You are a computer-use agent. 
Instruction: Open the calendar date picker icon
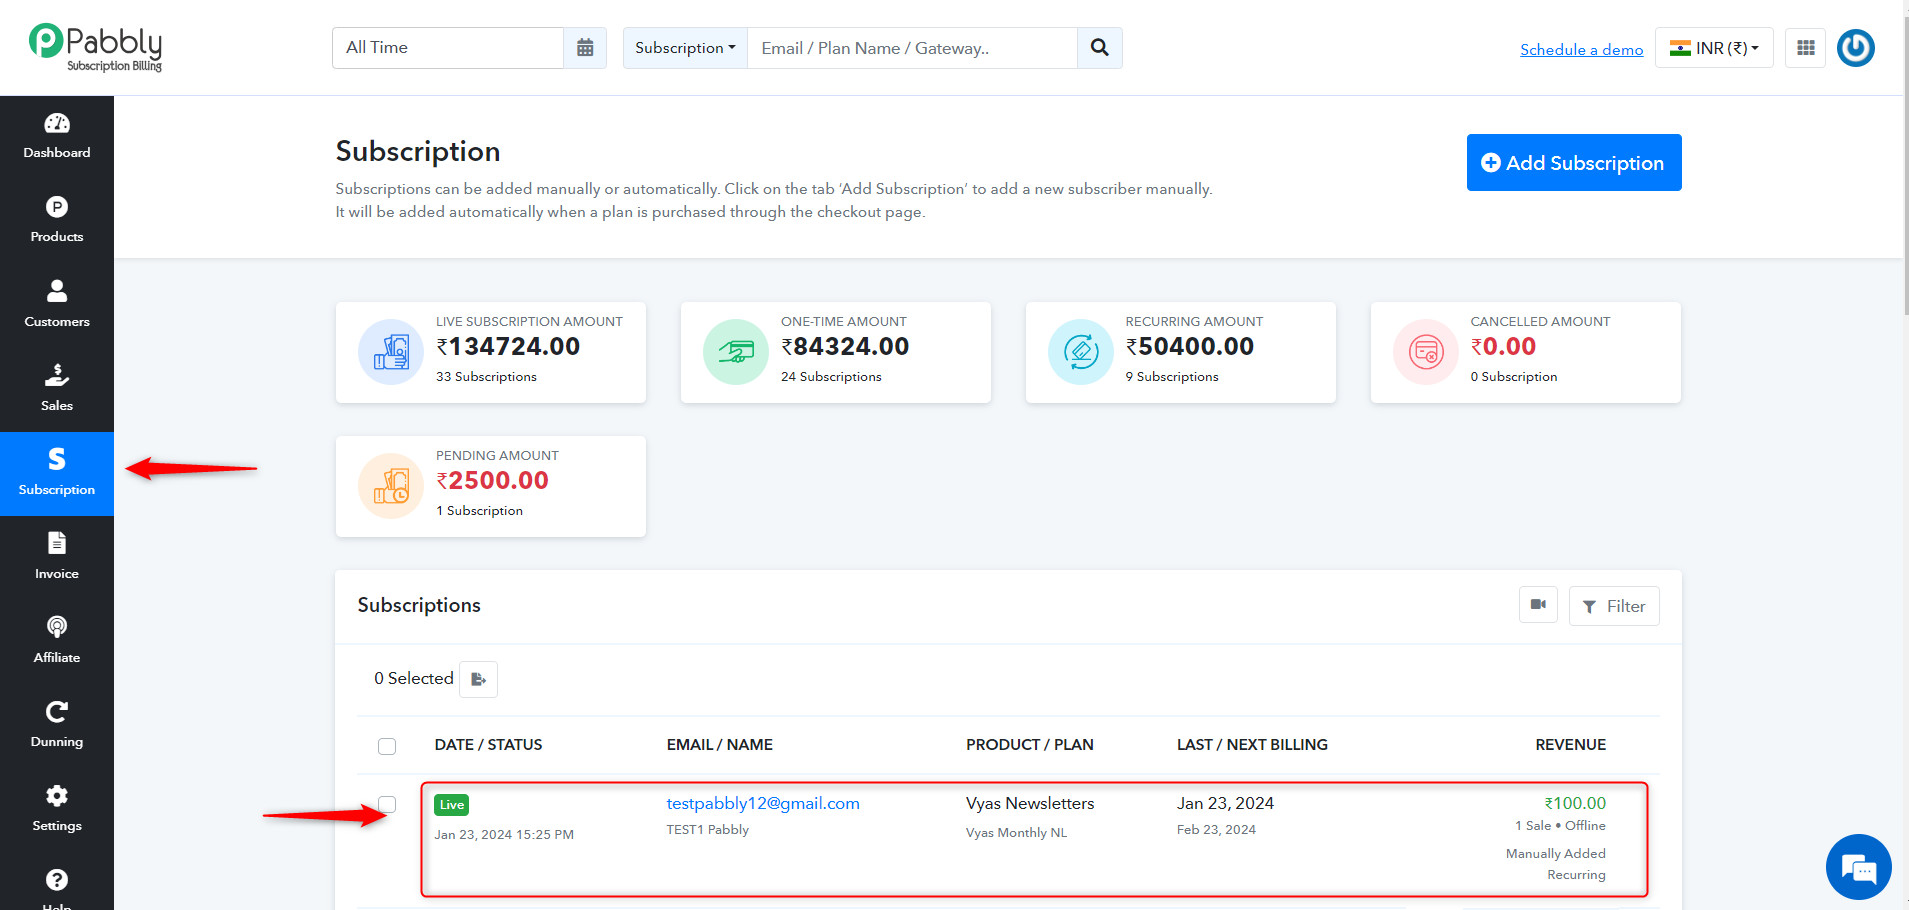pos(585,48)
